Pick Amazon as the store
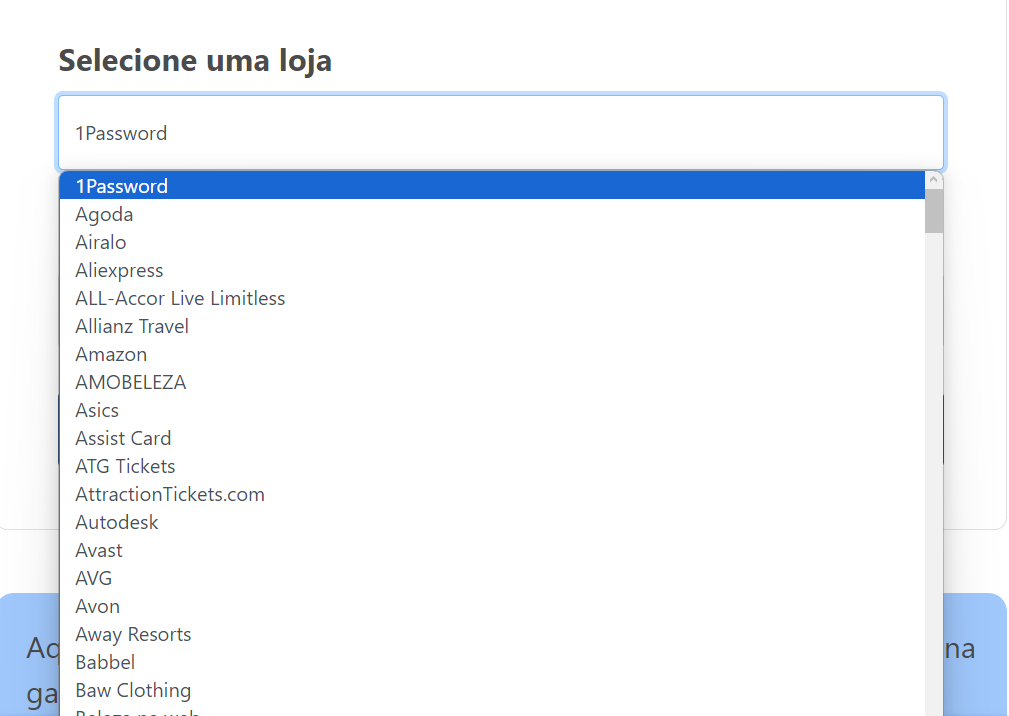This screenshot has height=716, width=1009. [x=111, y=354]
